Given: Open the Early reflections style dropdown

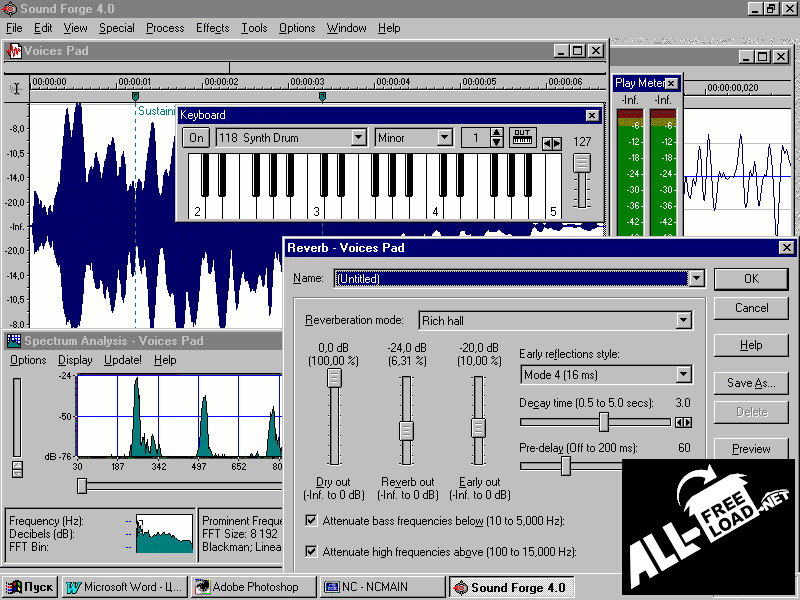Looking at the screenshot, I should pos(683,375).
